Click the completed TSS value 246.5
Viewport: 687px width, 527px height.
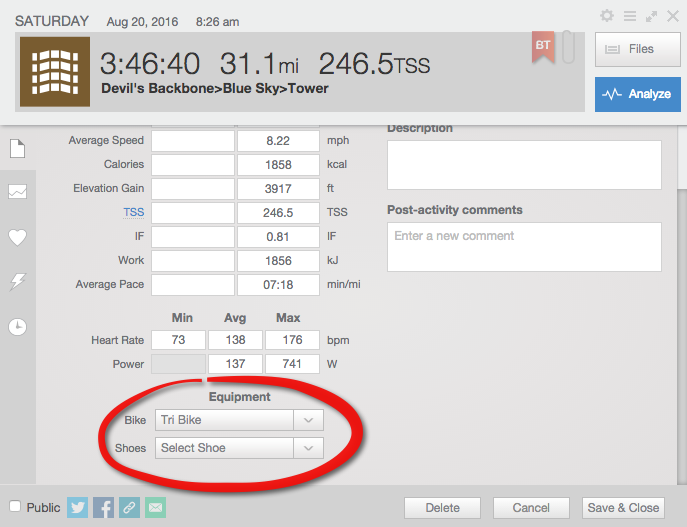pyautogui.click(x=278, y=212)
